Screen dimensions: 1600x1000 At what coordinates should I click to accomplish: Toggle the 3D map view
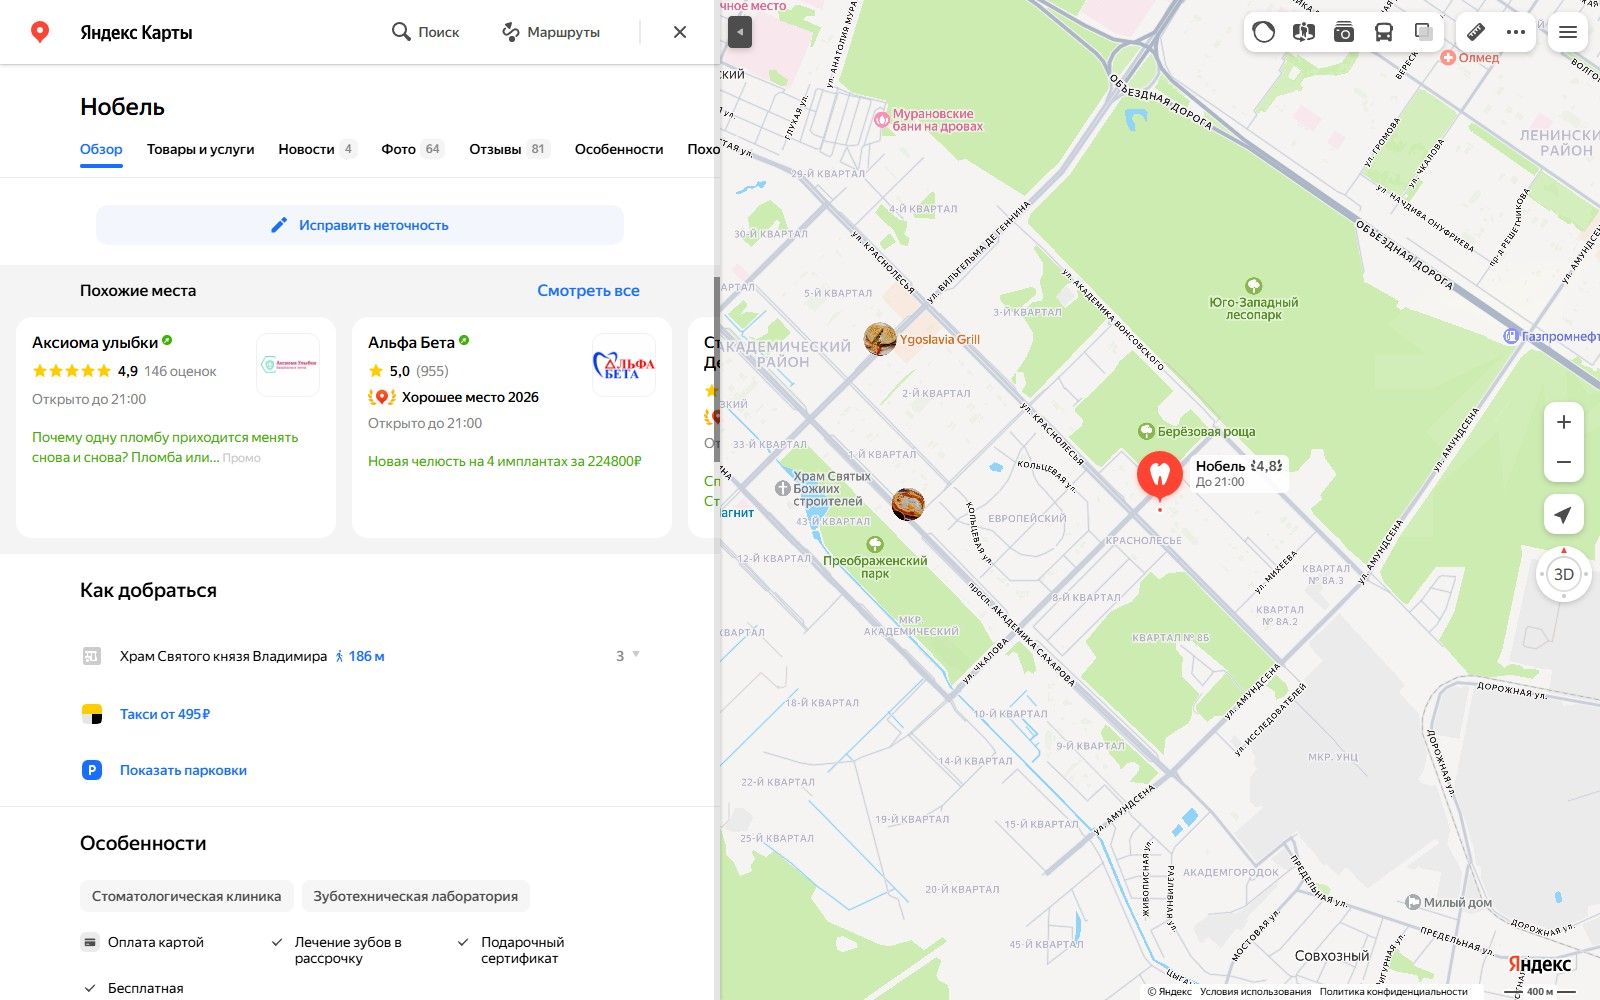(1564, 574)
